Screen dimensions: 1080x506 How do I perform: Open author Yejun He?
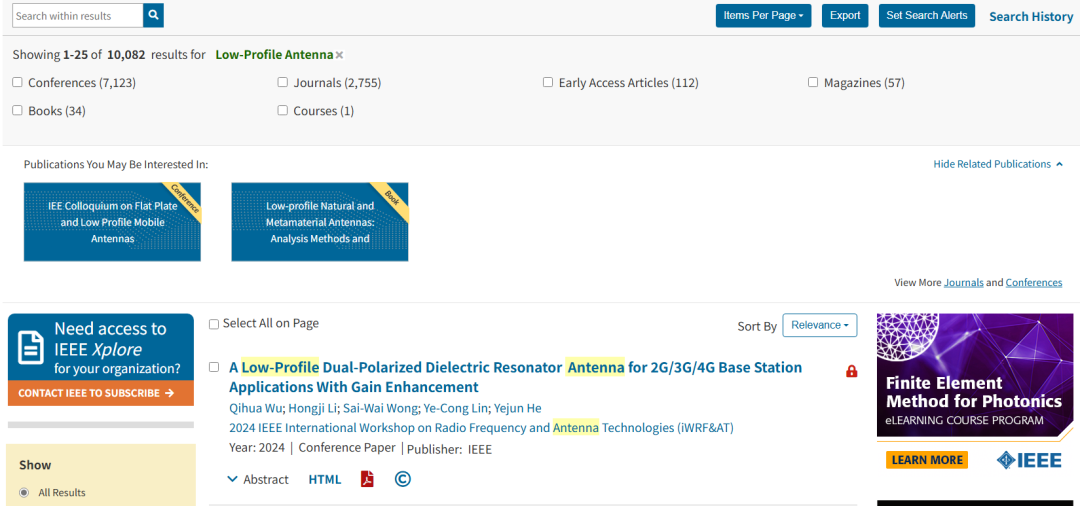click(x=517, y=408)
